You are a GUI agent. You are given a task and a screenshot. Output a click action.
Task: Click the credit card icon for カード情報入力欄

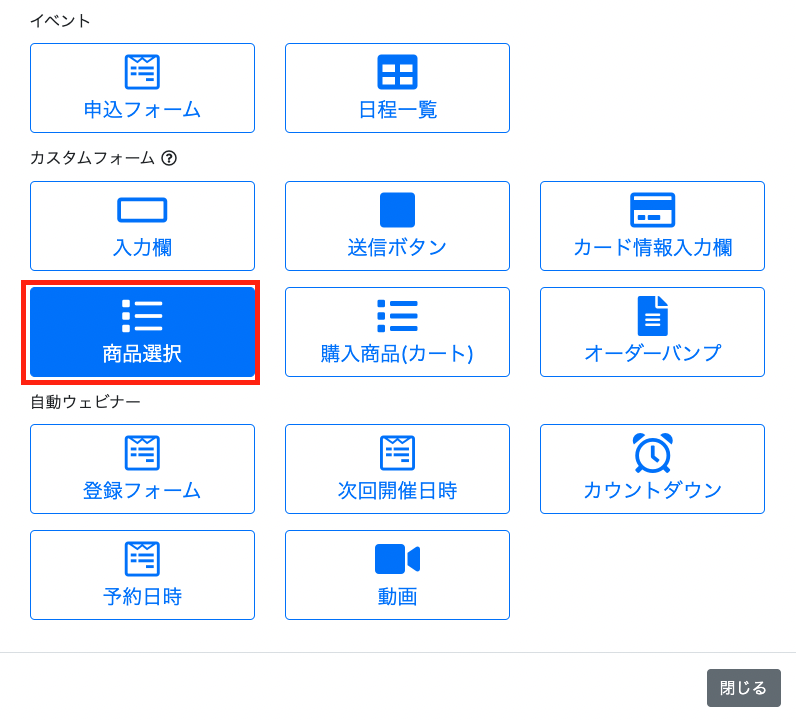coord(652,210)
